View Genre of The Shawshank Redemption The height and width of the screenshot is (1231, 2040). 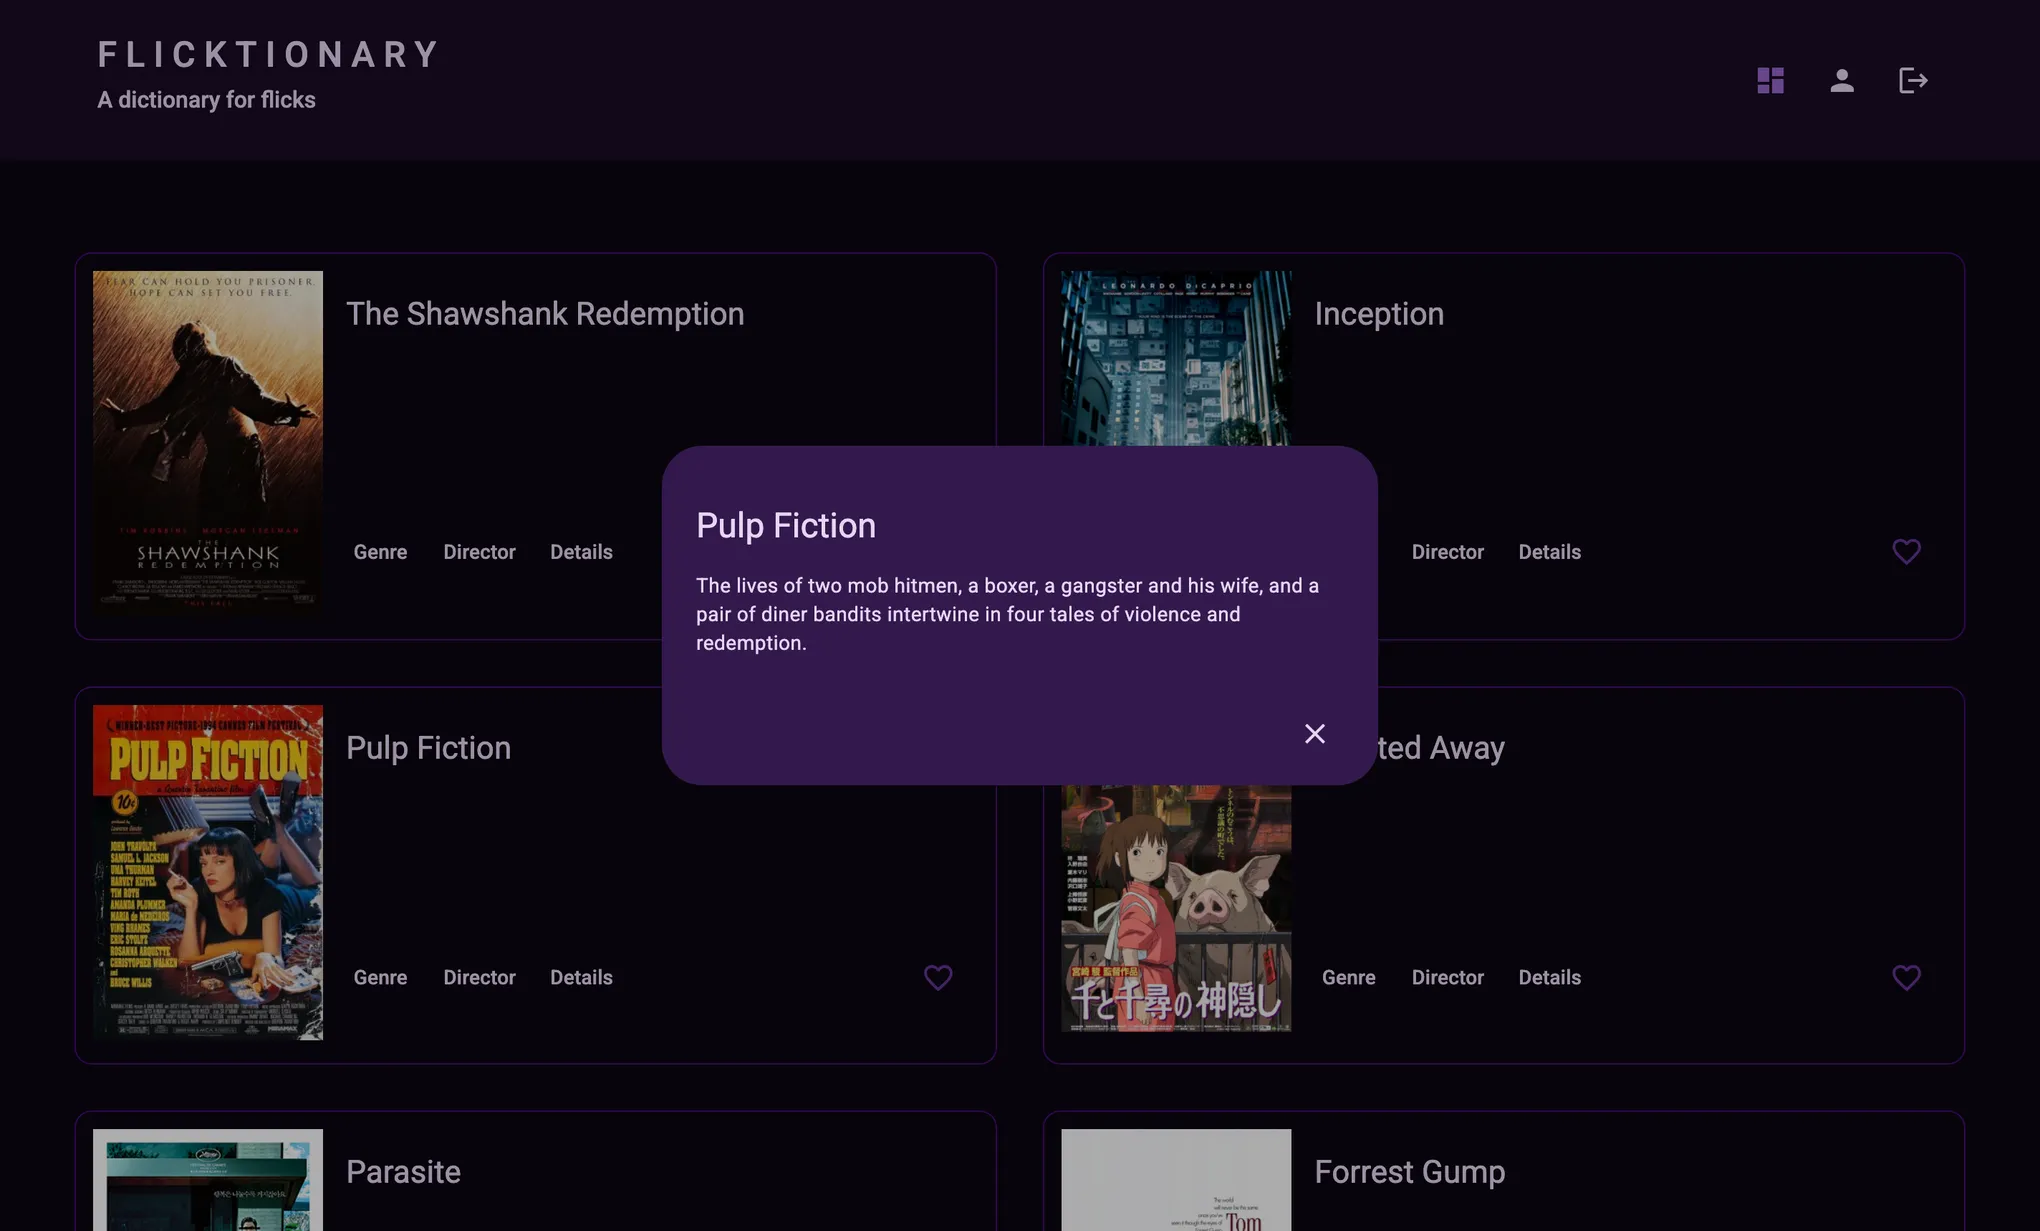(380, 551)
